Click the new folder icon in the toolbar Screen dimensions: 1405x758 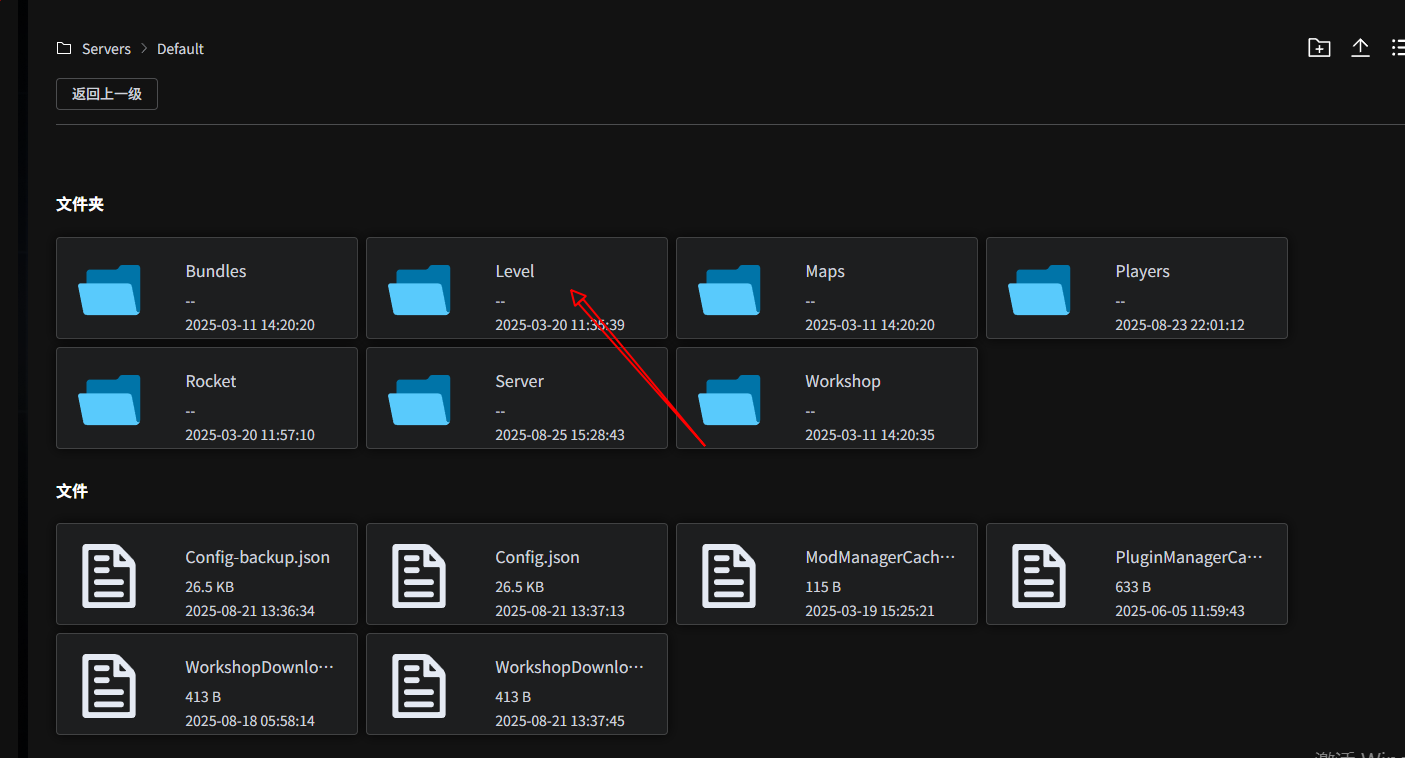(1319, 48)
